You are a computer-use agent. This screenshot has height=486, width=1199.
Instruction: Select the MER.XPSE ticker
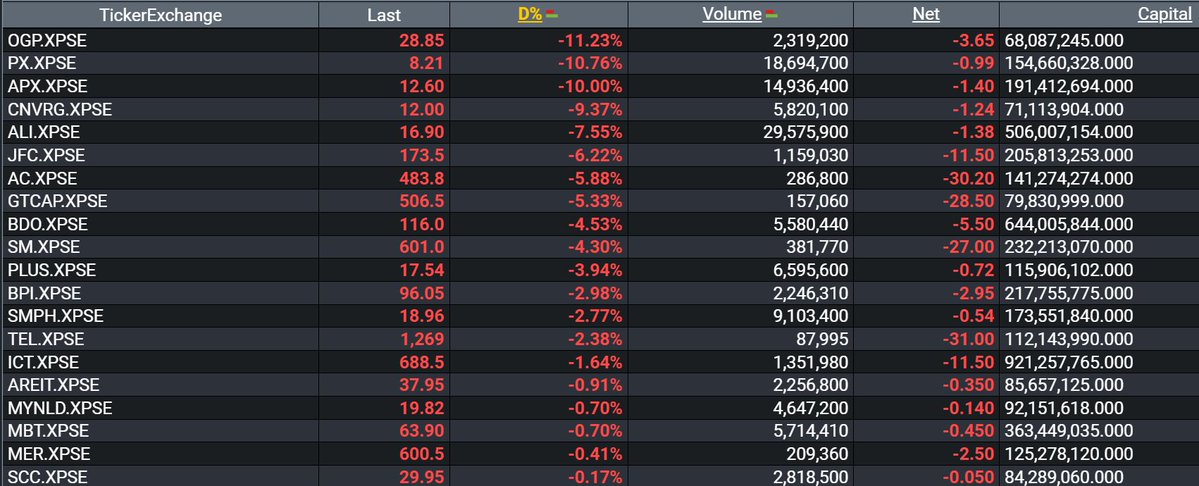[x=49, y=454]
